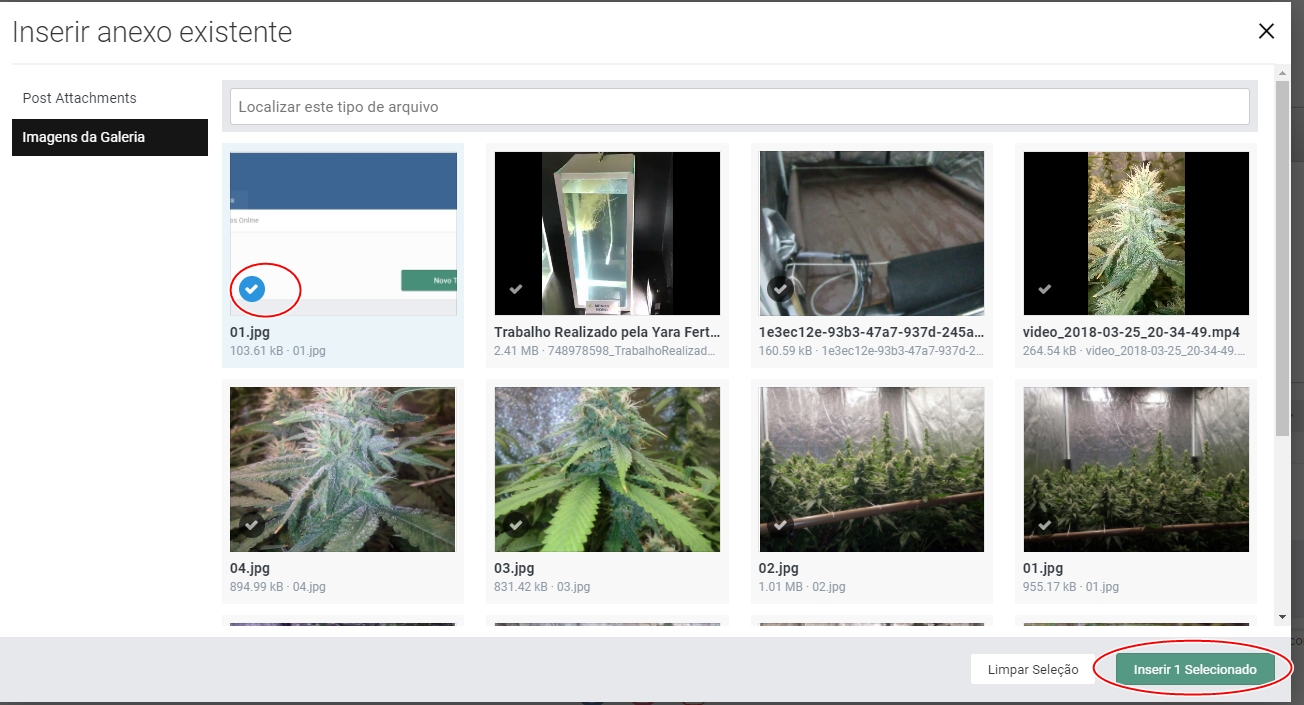Click the 2.41 MB file size line

(x=607, y=351)
